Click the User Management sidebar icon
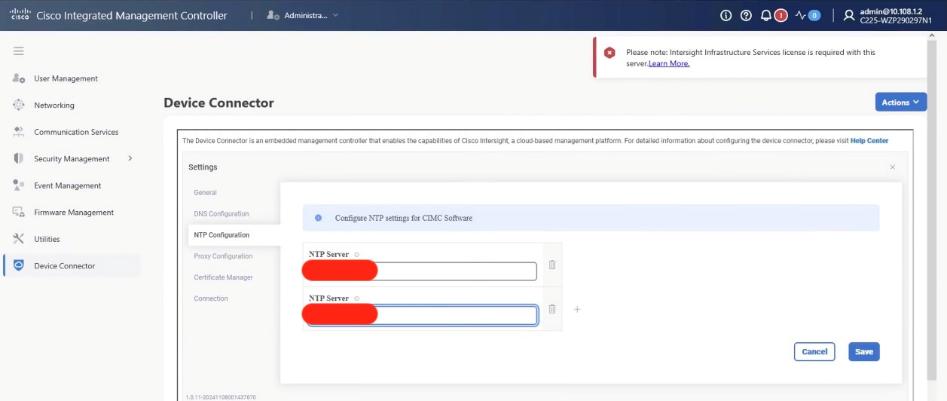 tap(19, 79)
